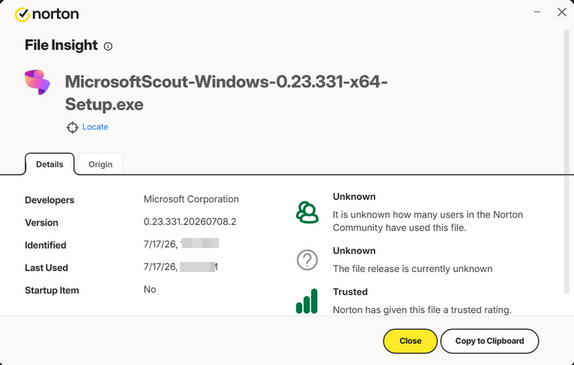
Task: Open the Locate link
Action: tap(95, 127)
